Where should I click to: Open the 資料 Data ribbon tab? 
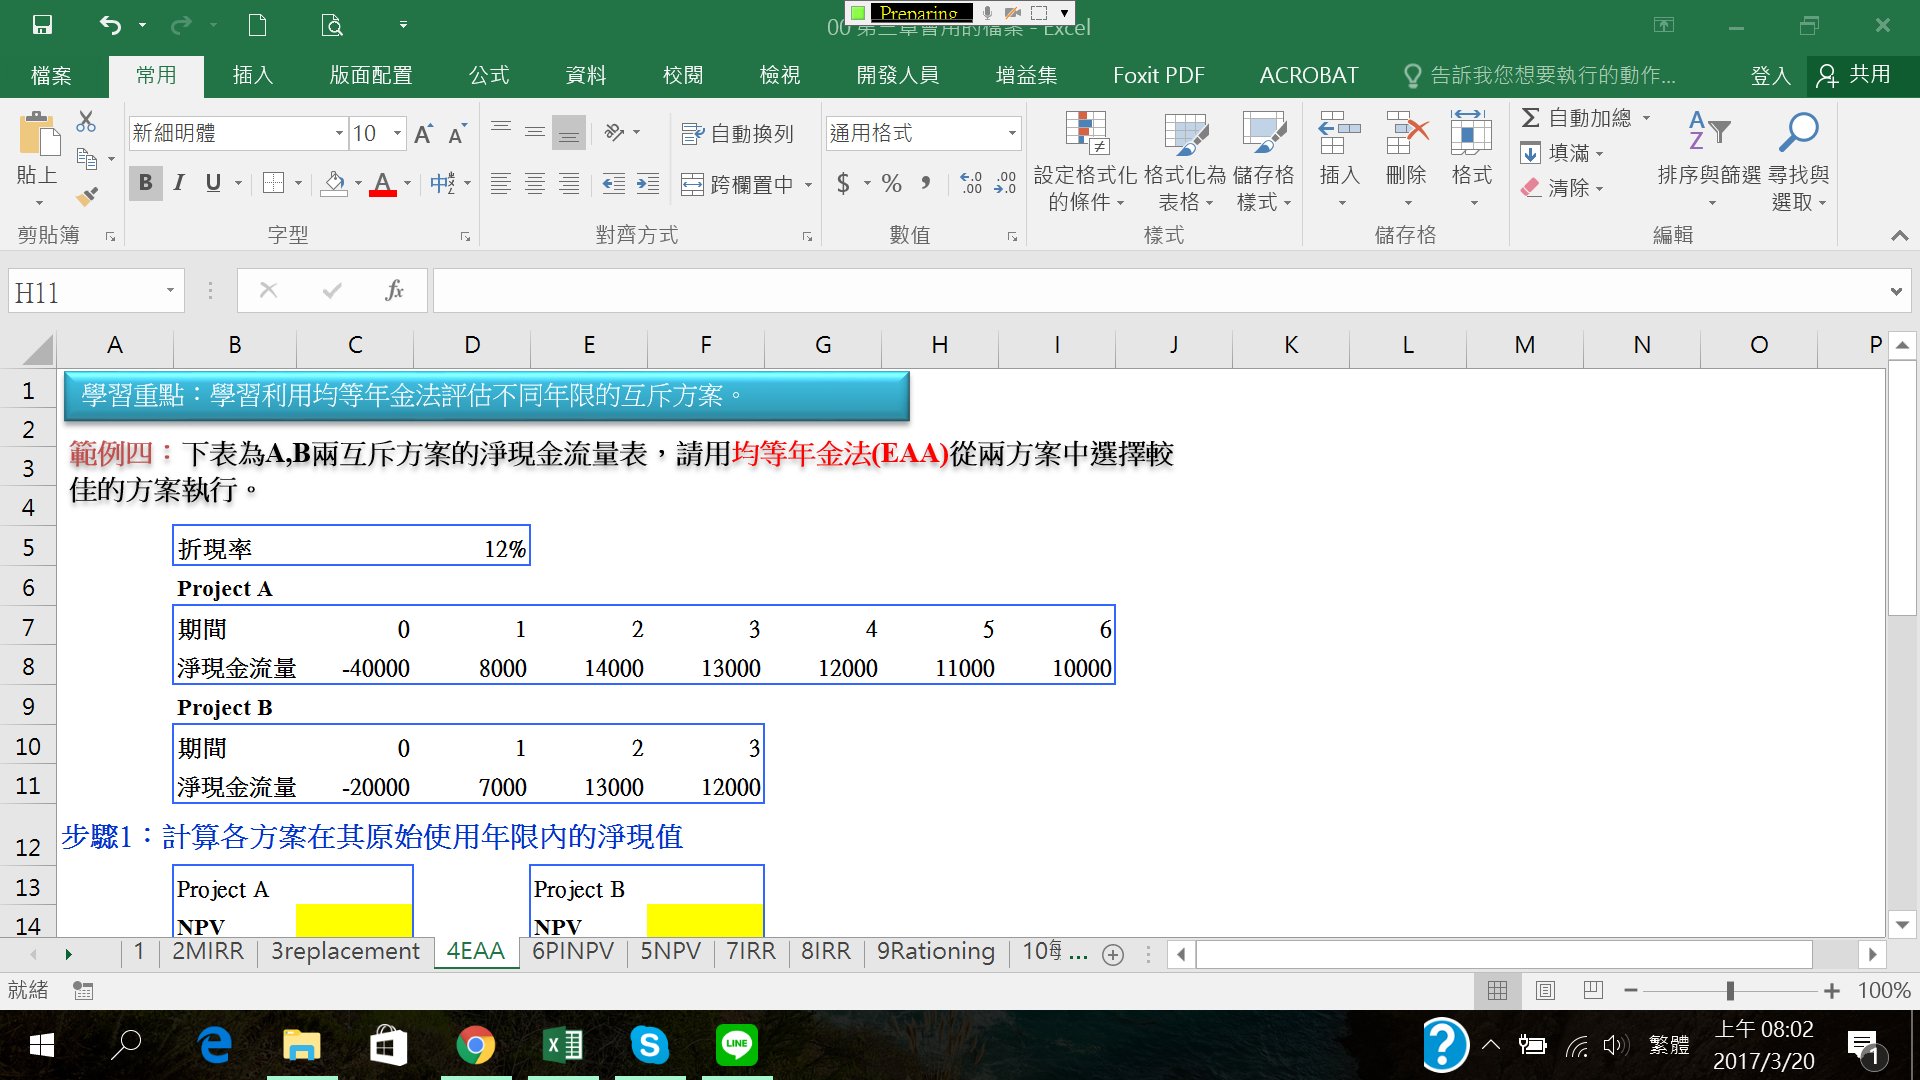(x=586, y=75)
